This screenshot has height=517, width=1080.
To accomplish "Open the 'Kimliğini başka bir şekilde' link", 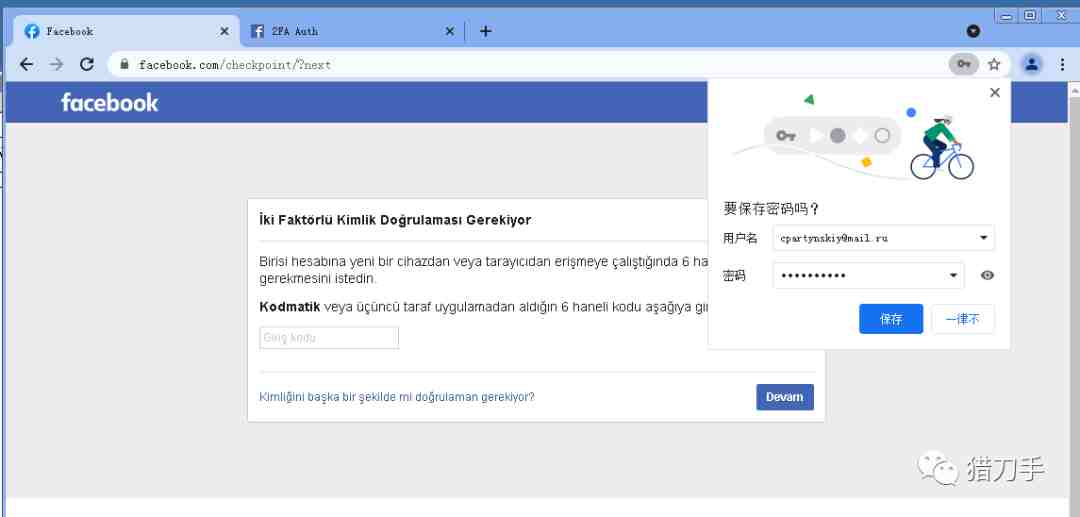I will coord(397,397).
